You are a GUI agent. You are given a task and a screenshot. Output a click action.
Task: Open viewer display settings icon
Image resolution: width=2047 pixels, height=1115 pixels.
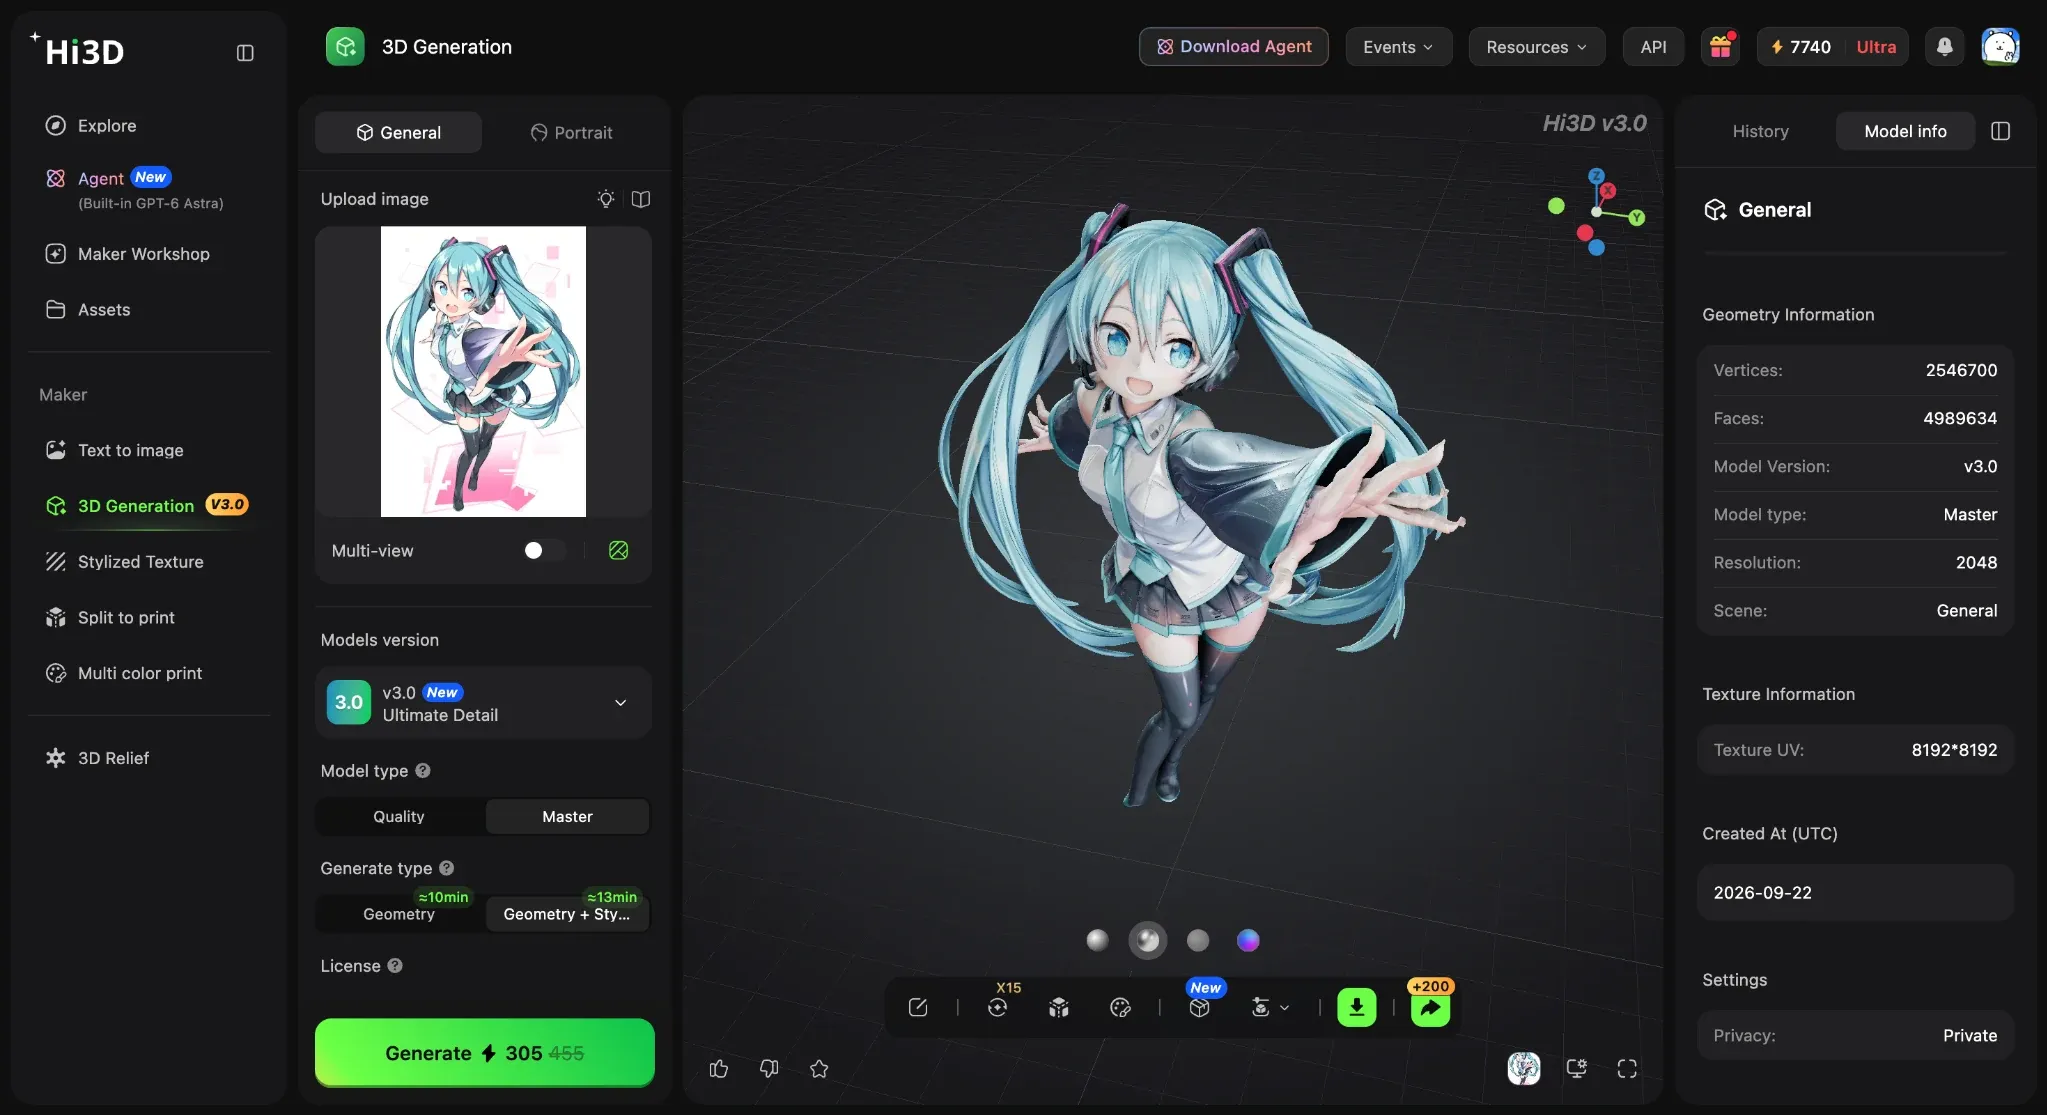tap(1577, 1068)
